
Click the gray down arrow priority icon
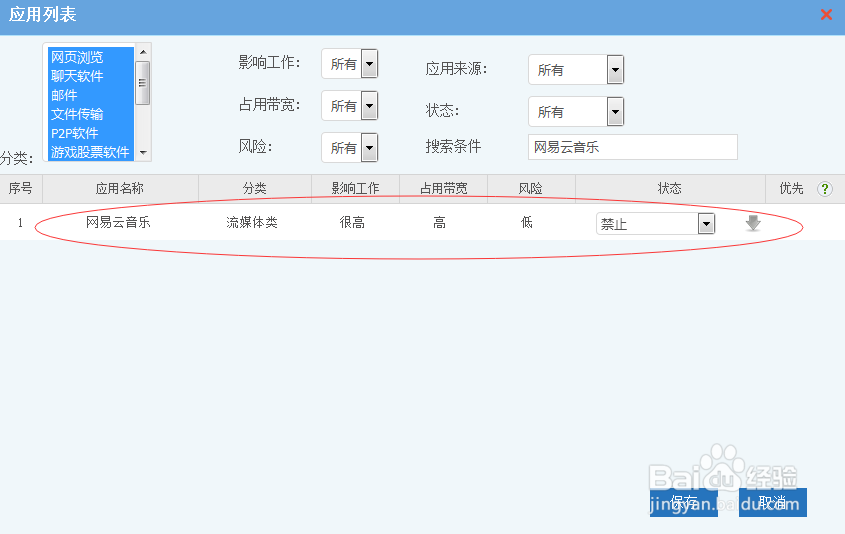[753, 223]
